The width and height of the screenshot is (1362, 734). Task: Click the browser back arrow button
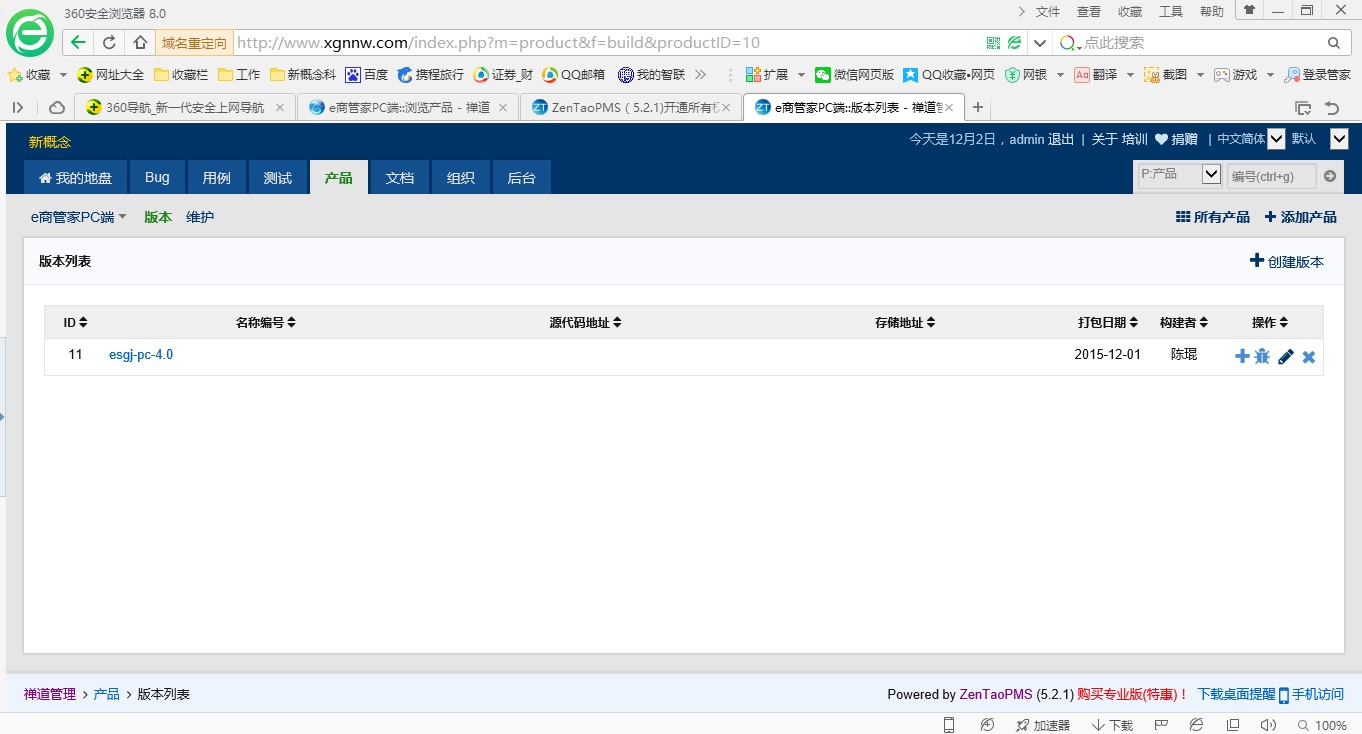tap(78, 43)
